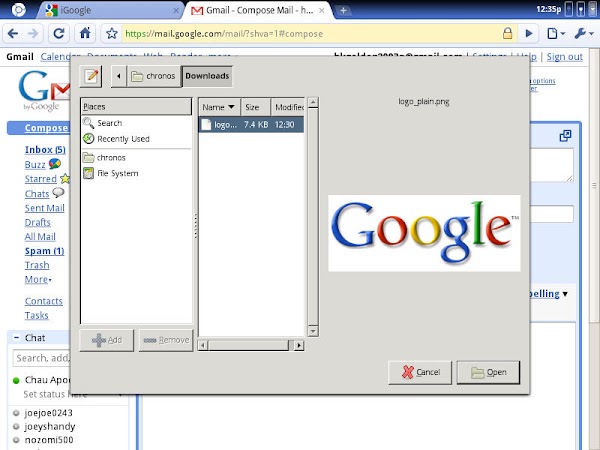Open the Tasks link
The width and height of the screenshot is (600, 450).
(x=36, y=316)
